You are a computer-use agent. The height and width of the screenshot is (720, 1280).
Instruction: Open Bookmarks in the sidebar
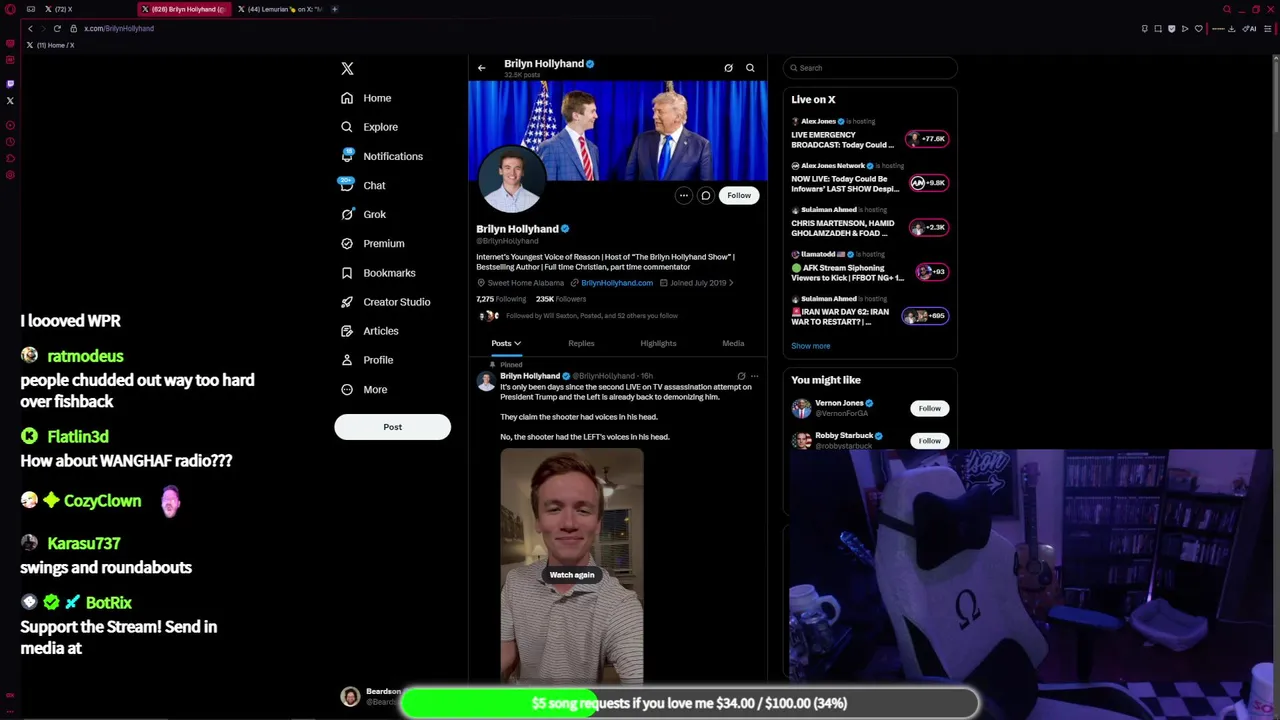click(378, 272)
